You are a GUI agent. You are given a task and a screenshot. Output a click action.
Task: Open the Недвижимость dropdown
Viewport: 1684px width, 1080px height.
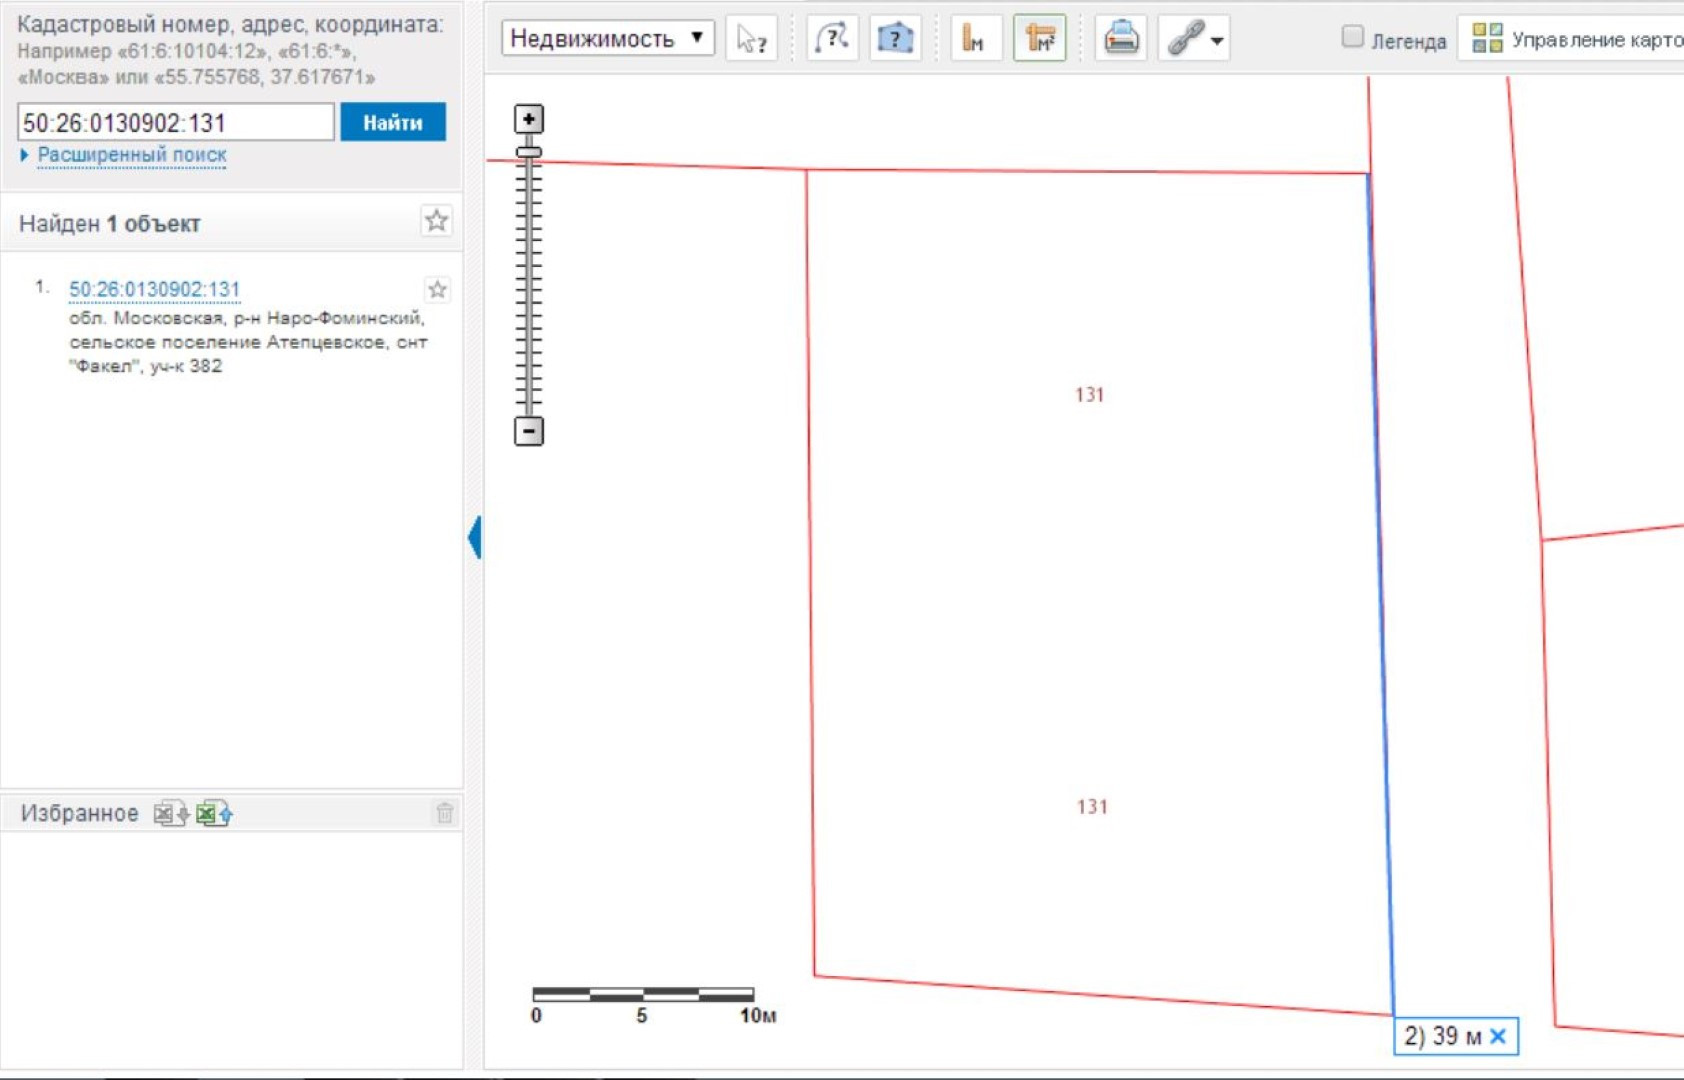(x=607, y=39)
